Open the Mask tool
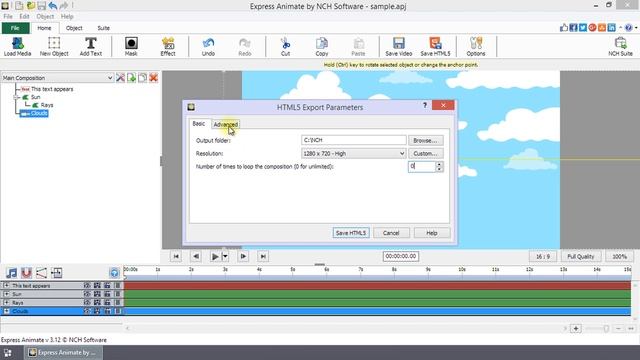This screenshot has width=640, height=360. click(131, 46)
